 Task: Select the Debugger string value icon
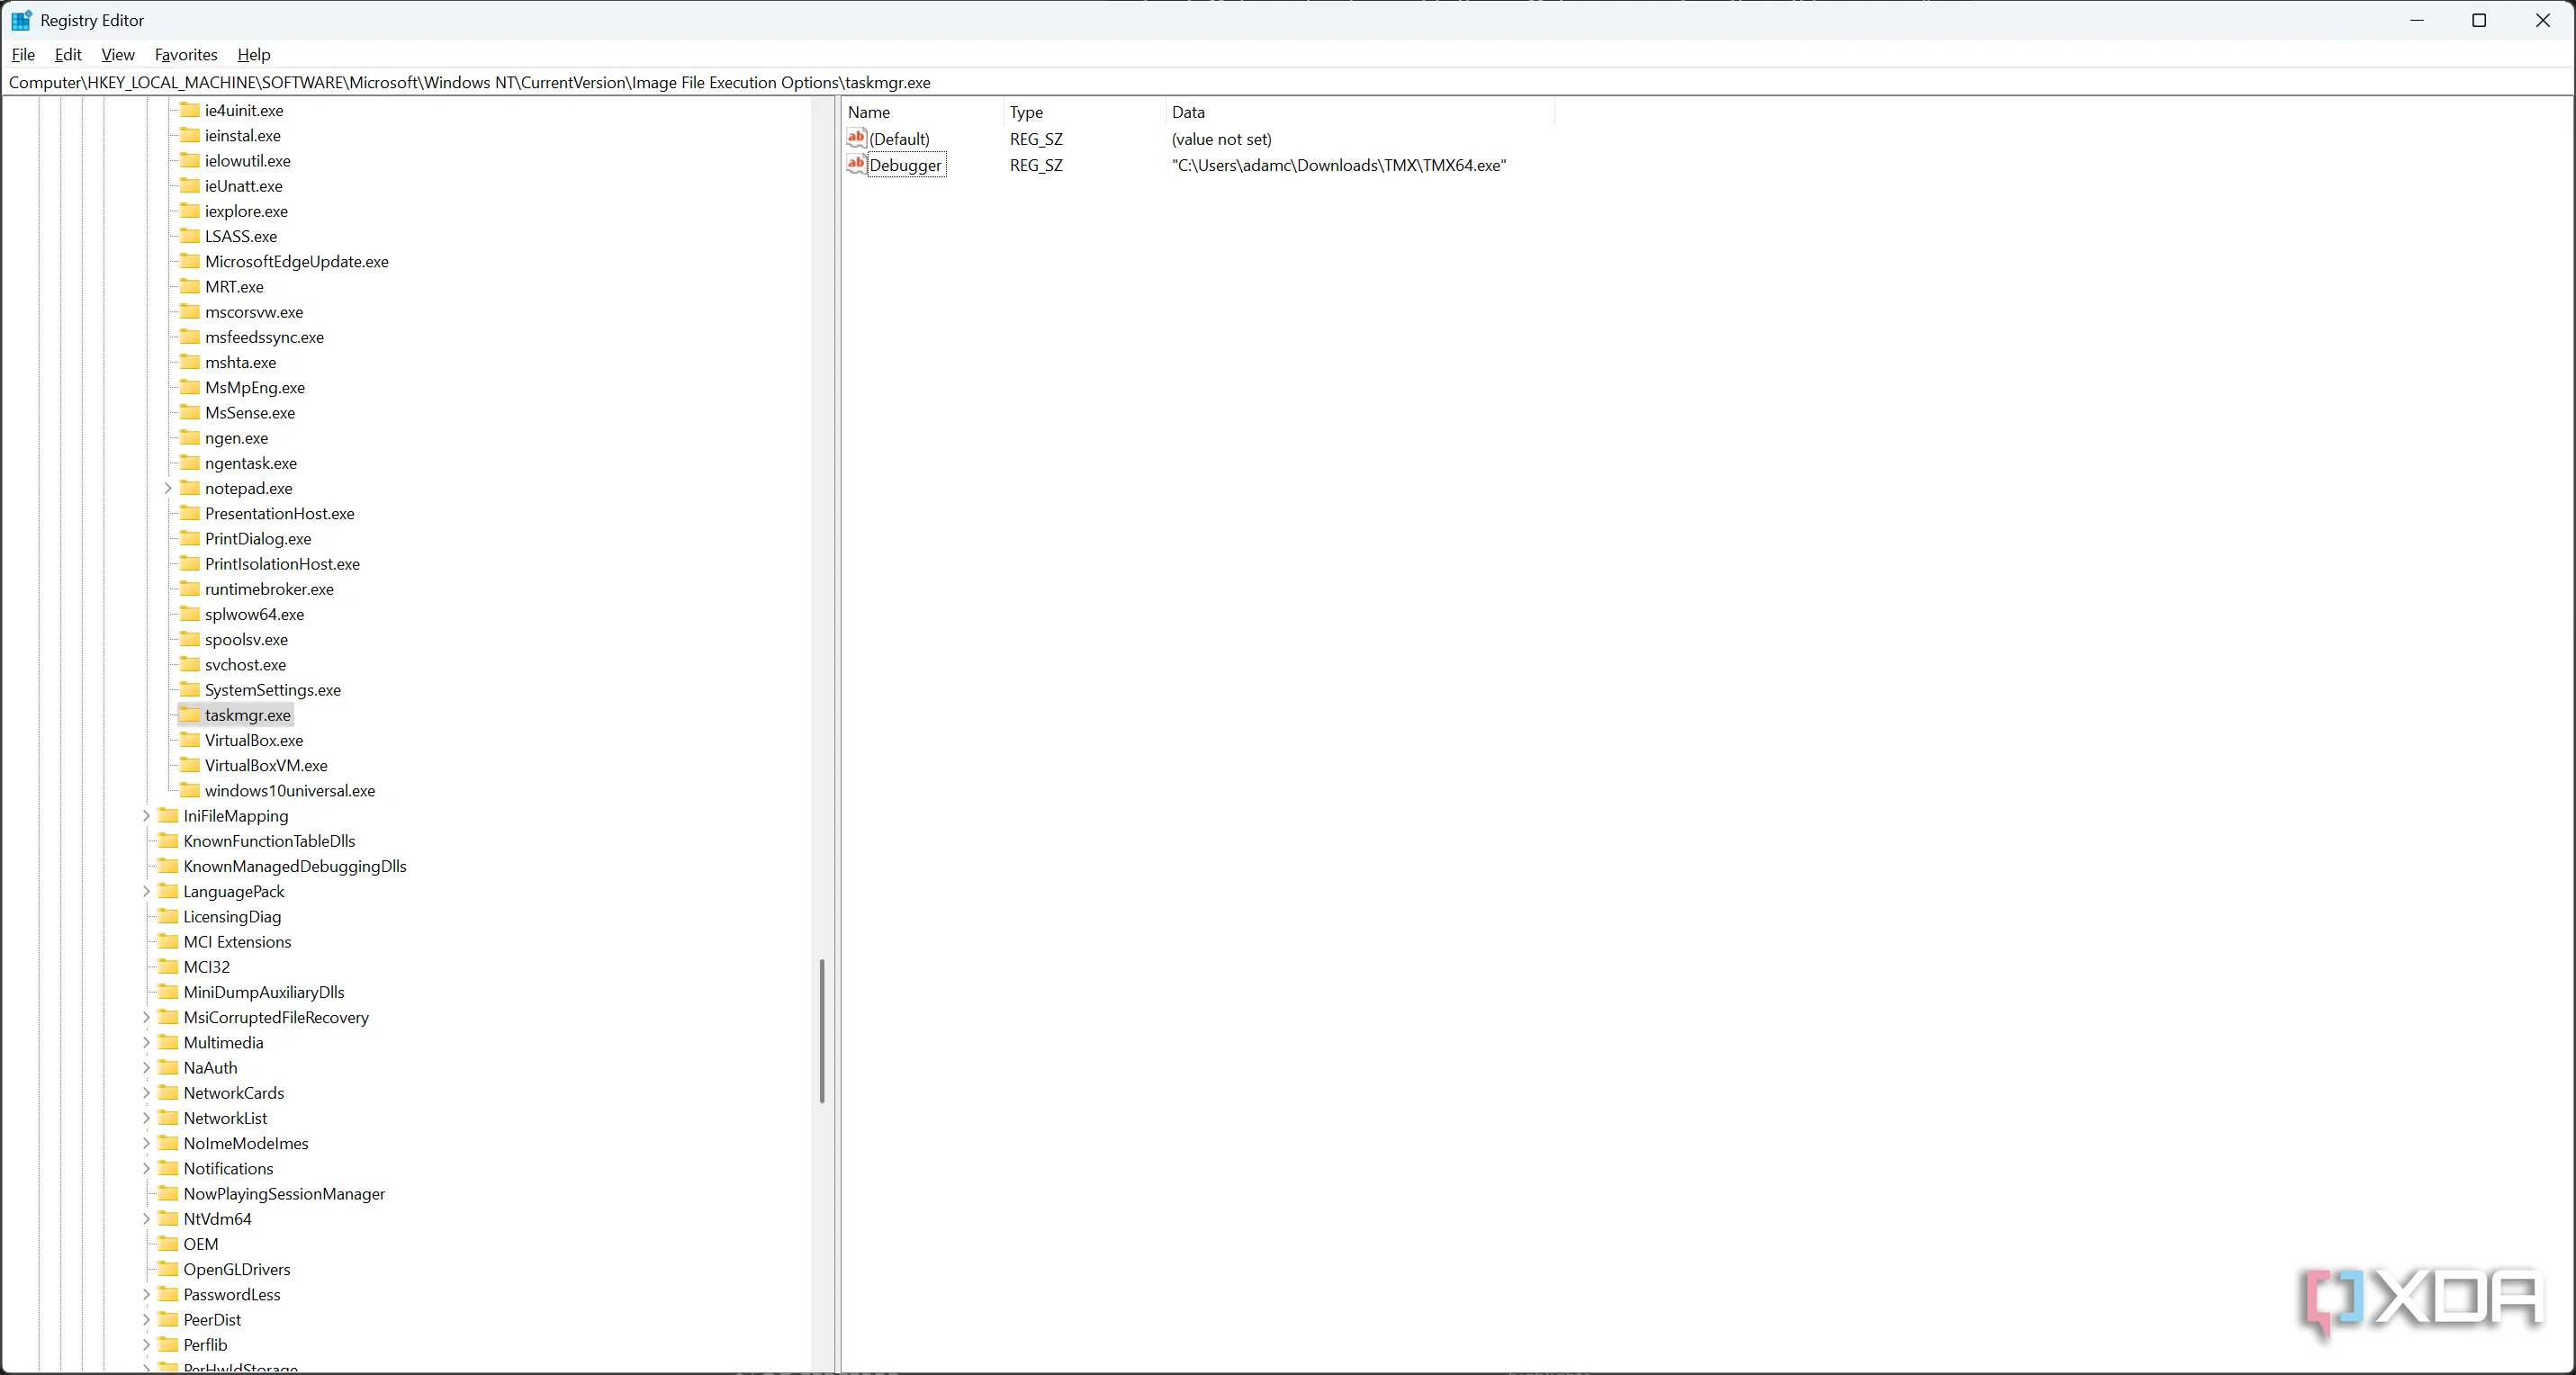[x=856, y=164]
